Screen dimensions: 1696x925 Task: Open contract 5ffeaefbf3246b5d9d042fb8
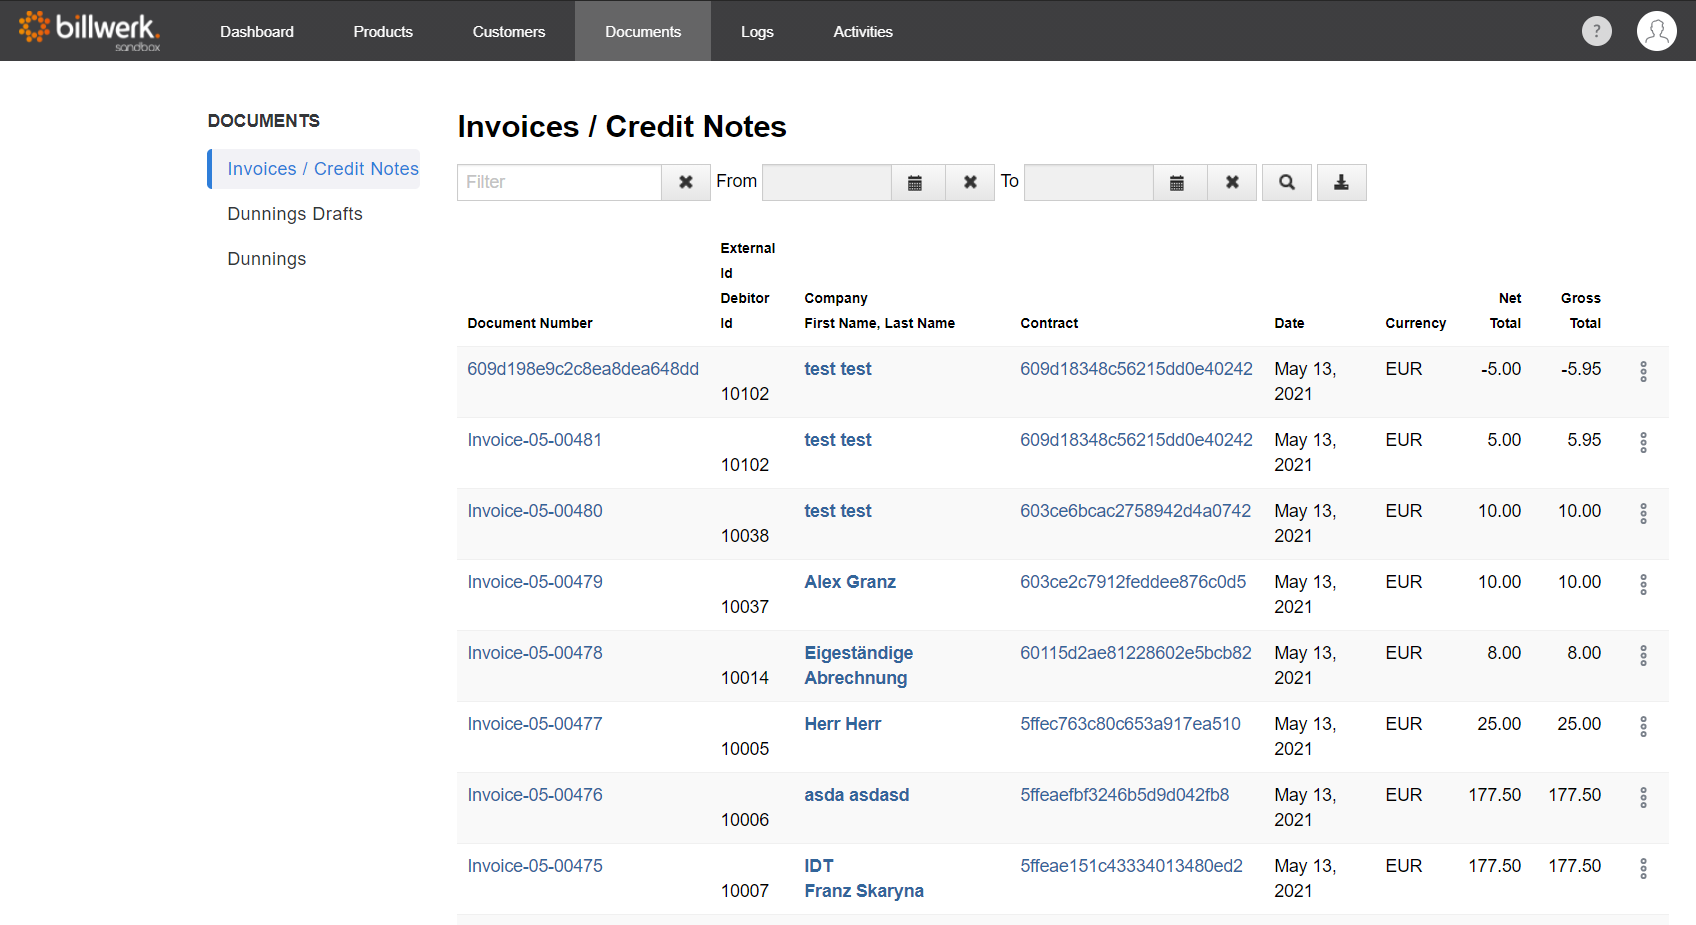point(1125,795)
